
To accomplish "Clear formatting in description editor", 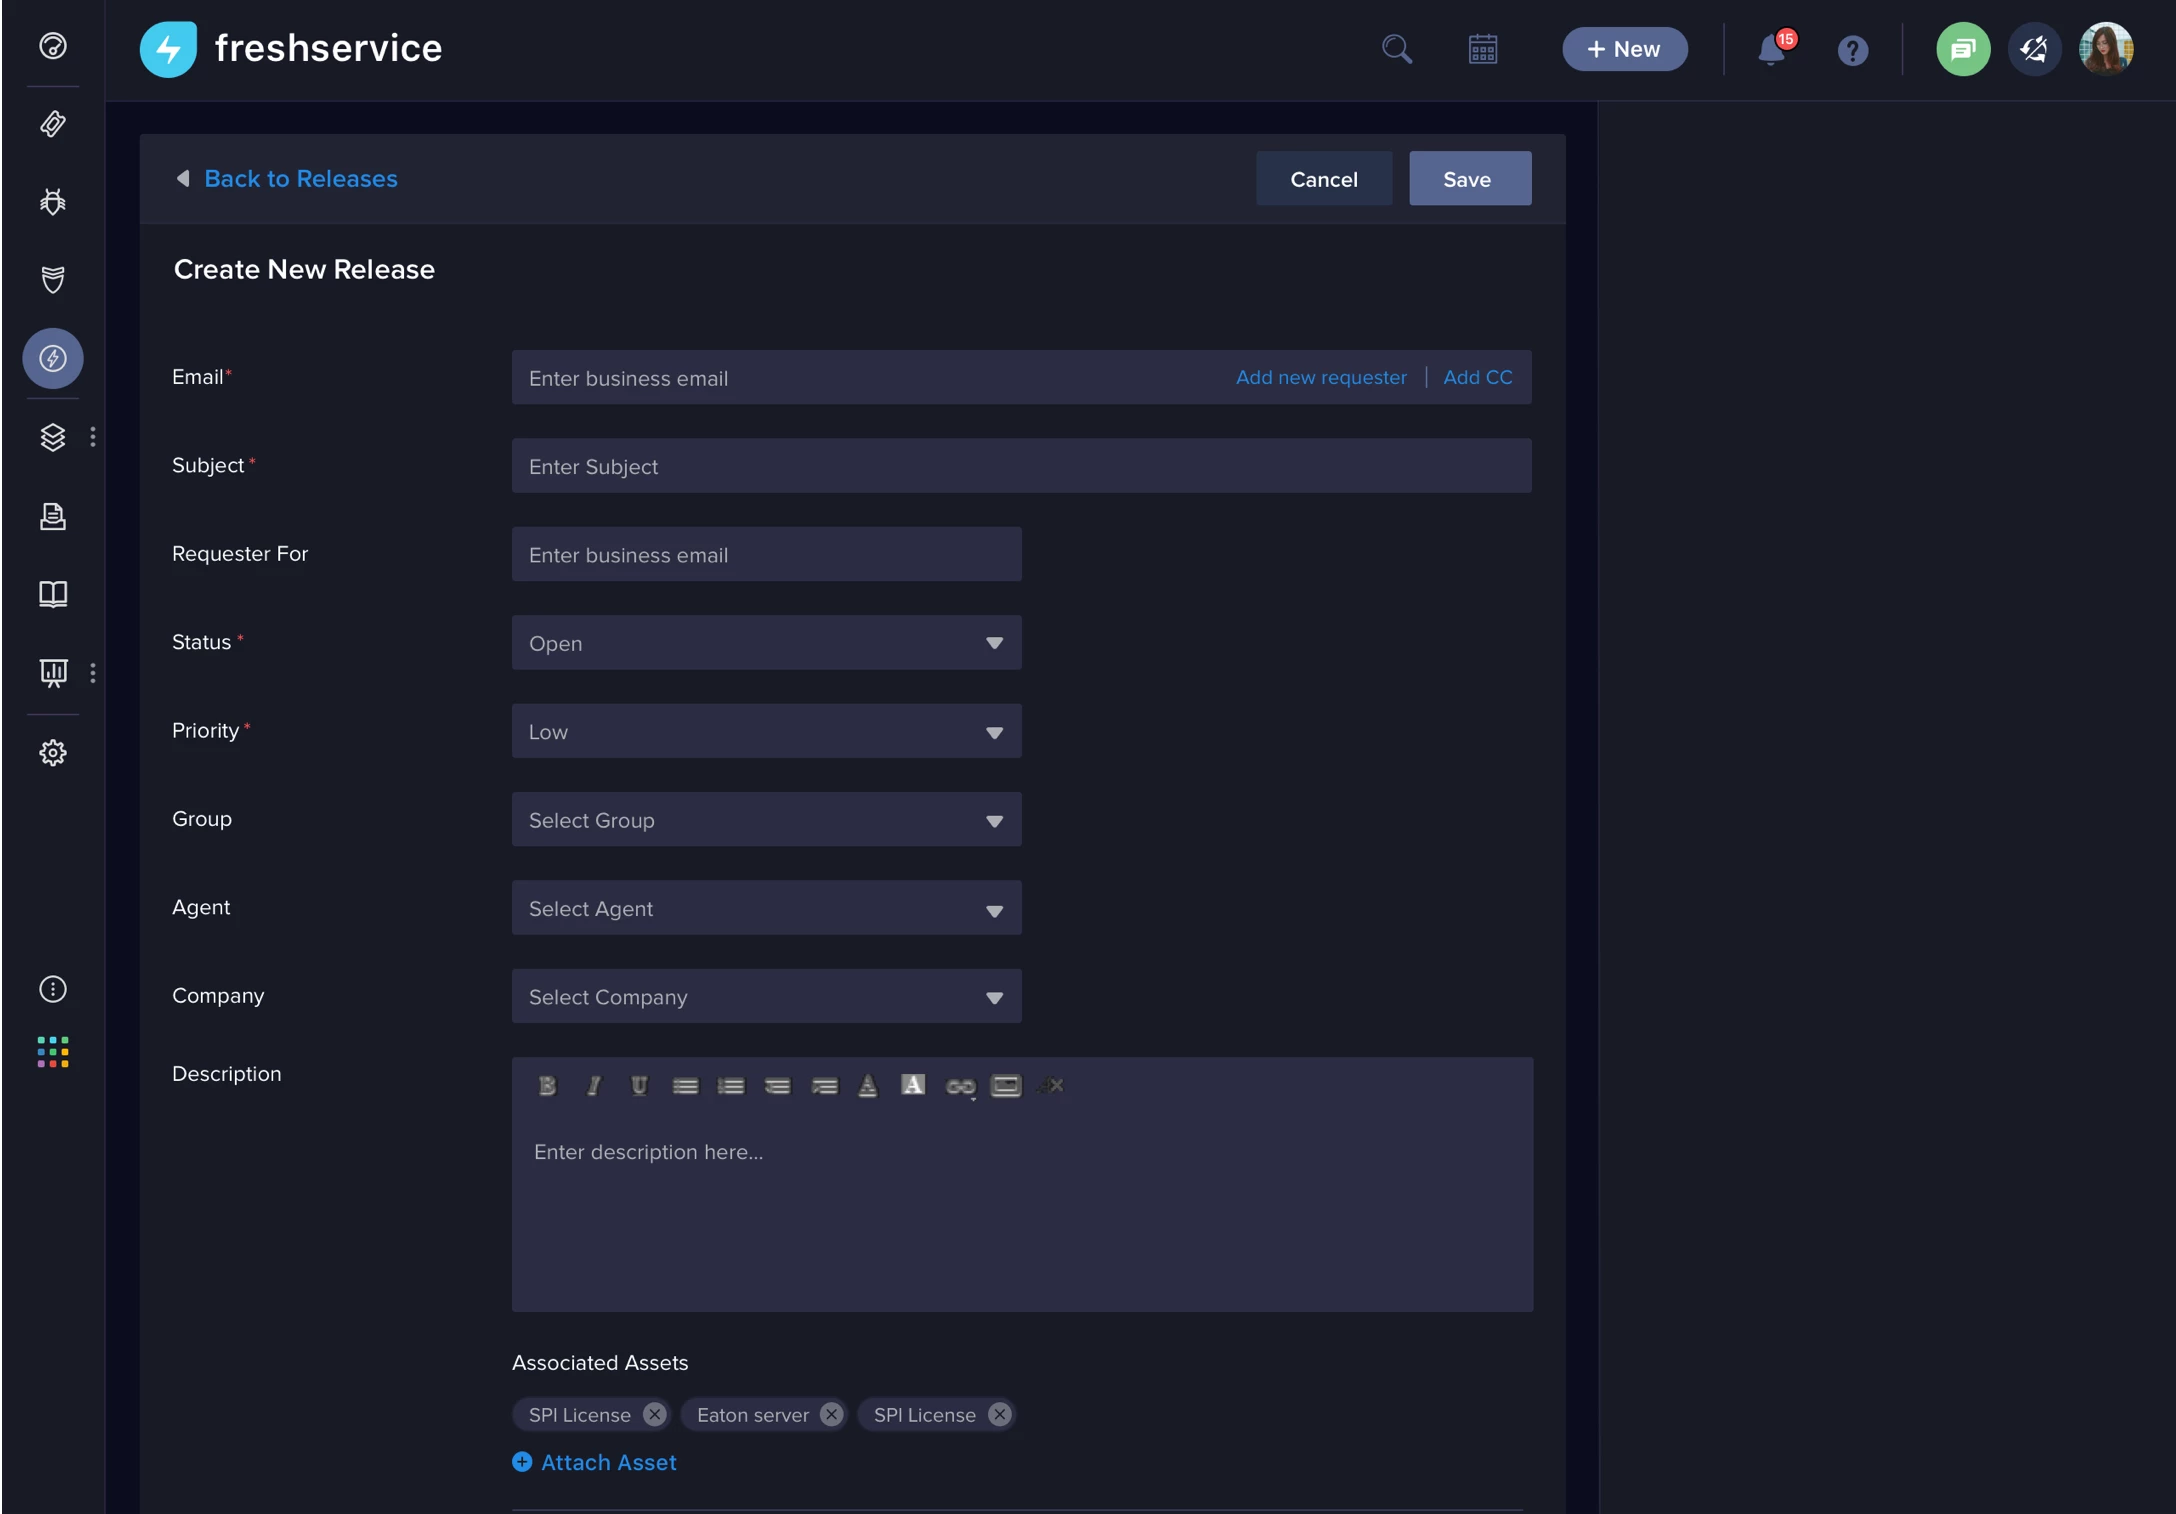I will pyautogui.click(x=1051, y=1086).
